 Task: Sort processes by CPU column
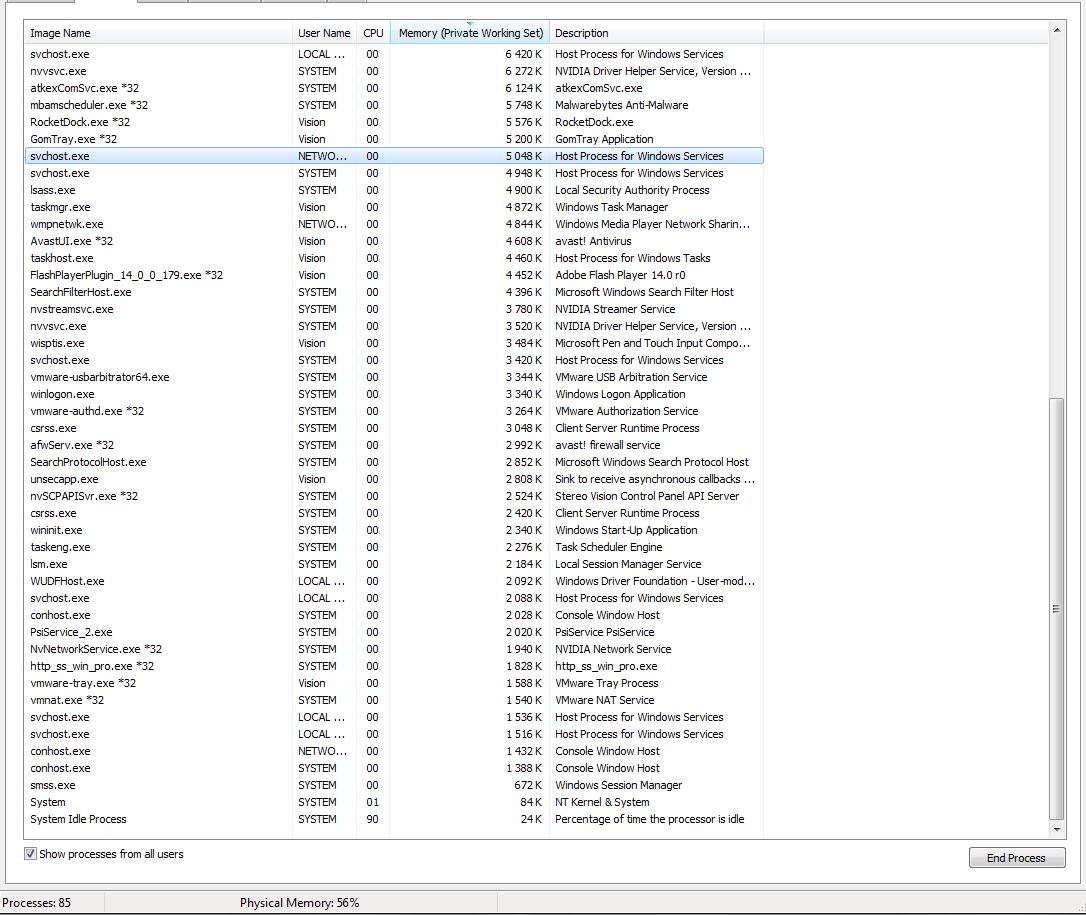tap(373, 33)
